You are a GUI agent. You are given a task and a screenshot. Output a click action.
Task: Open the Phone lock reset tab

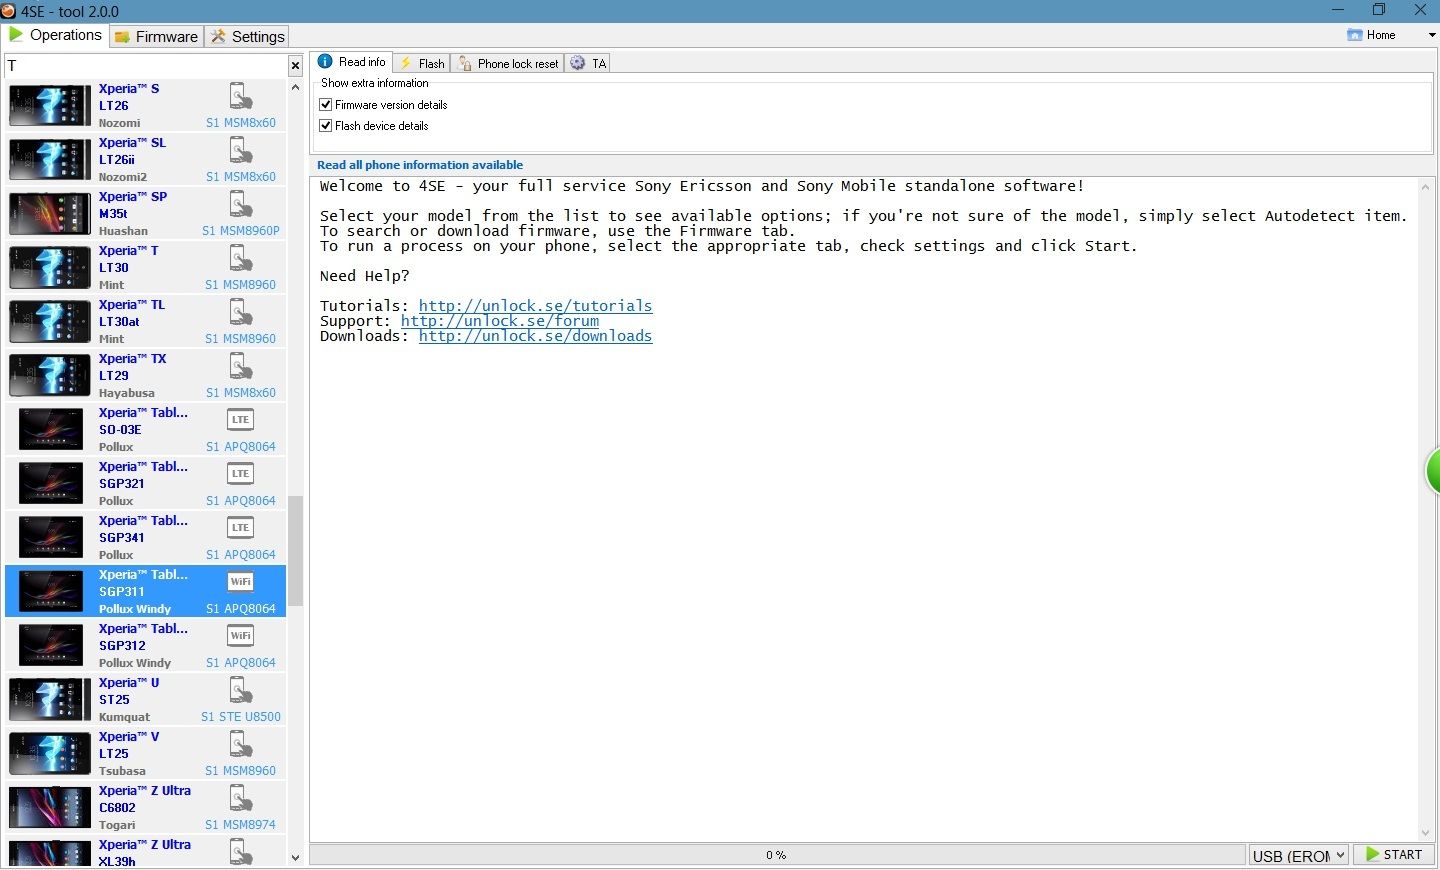coord(508,63)
